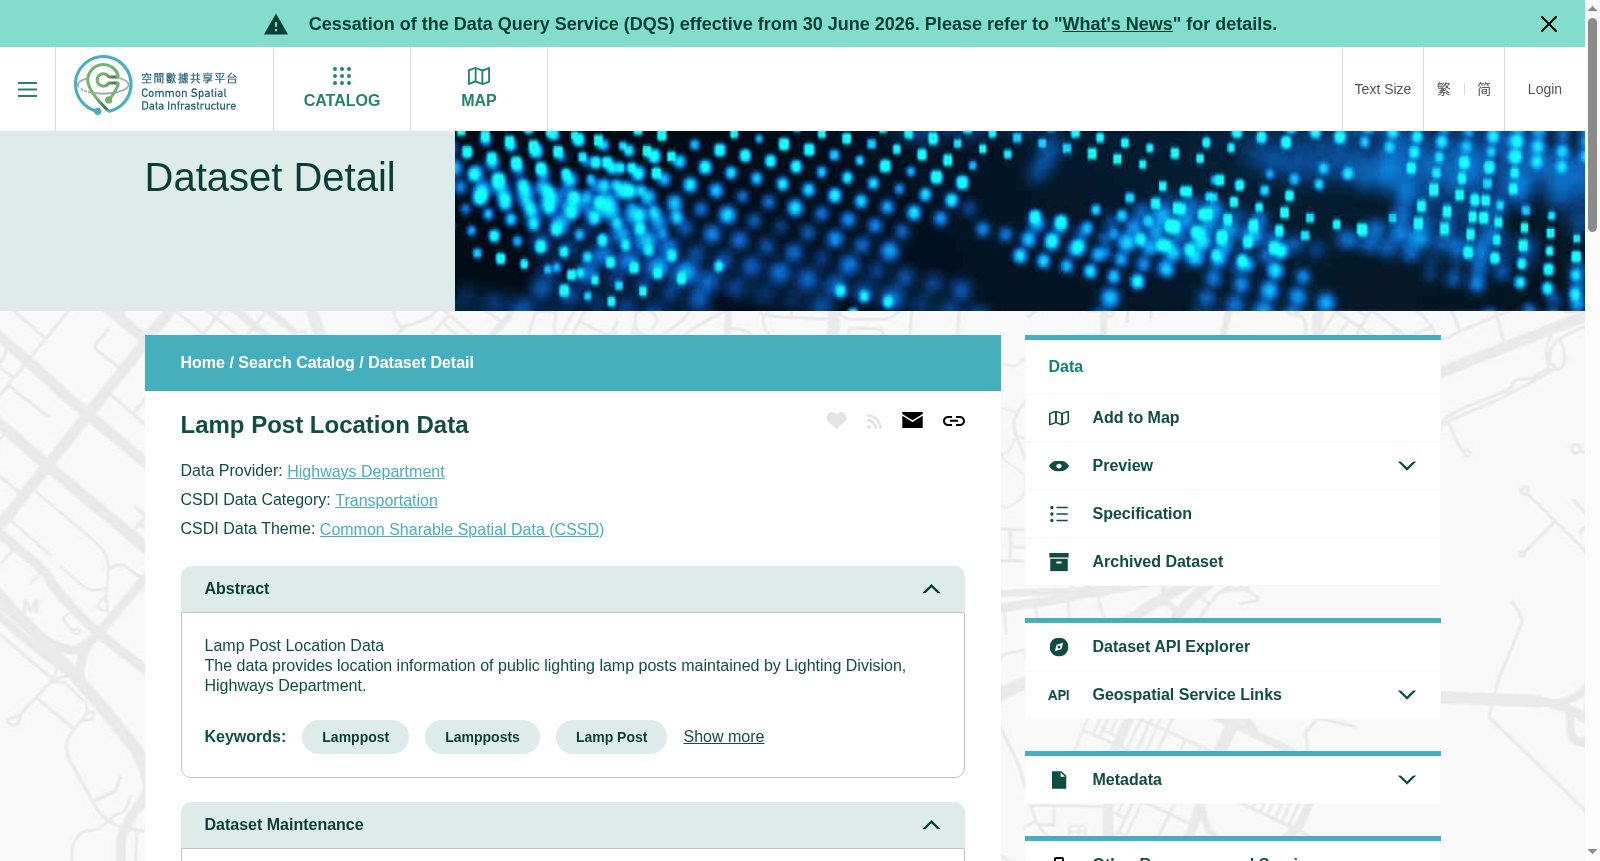The height and width of the screenshot is (861, 1600).
Task: Dismiss the DQS cessation notice banner
Action: pos(1548,24)
